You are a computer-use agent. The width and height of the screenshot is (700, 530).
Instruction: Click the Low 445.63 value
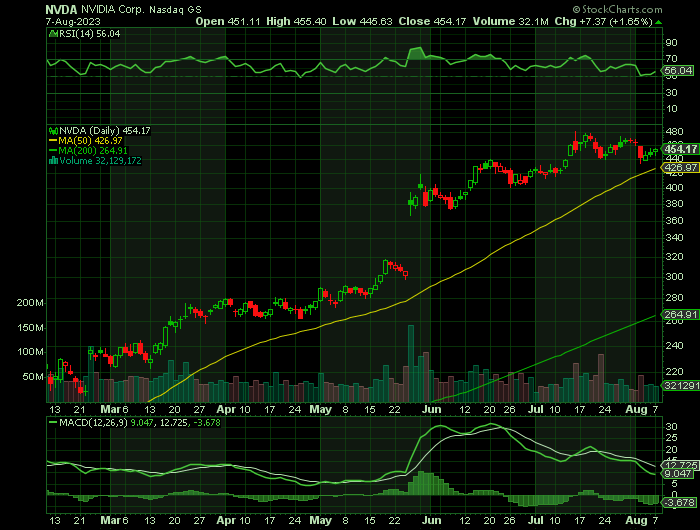tap(362, 21)
